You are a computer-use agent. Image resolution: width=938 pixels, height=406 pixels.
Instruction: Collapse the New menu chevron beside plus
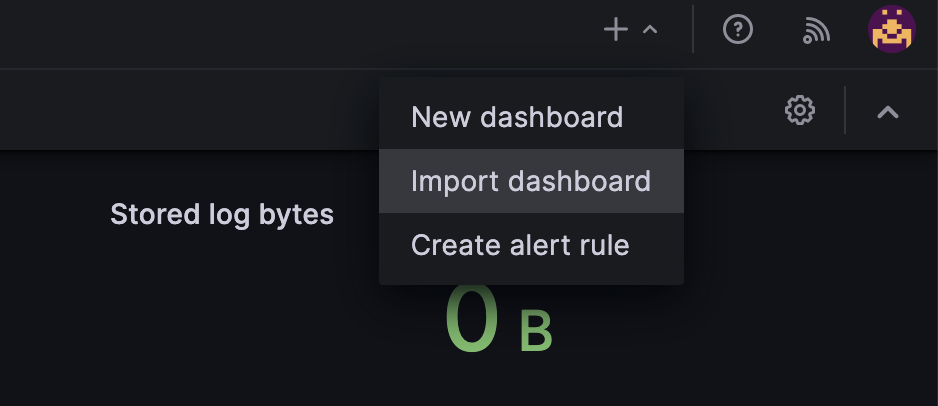pos(650,31)
